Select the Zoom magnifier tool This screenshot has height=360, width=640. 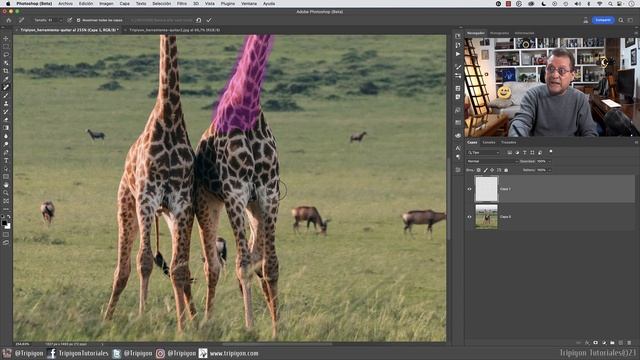pyautogui.click(x=6, y=193)
